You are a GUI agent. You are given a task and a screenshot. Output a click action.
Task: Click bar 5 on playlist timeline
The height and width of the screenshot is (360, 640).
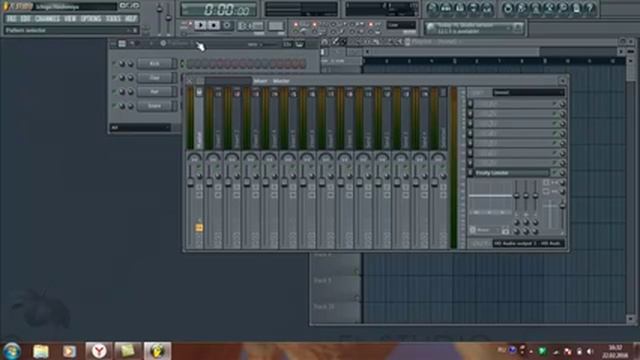tap(454, 61)
